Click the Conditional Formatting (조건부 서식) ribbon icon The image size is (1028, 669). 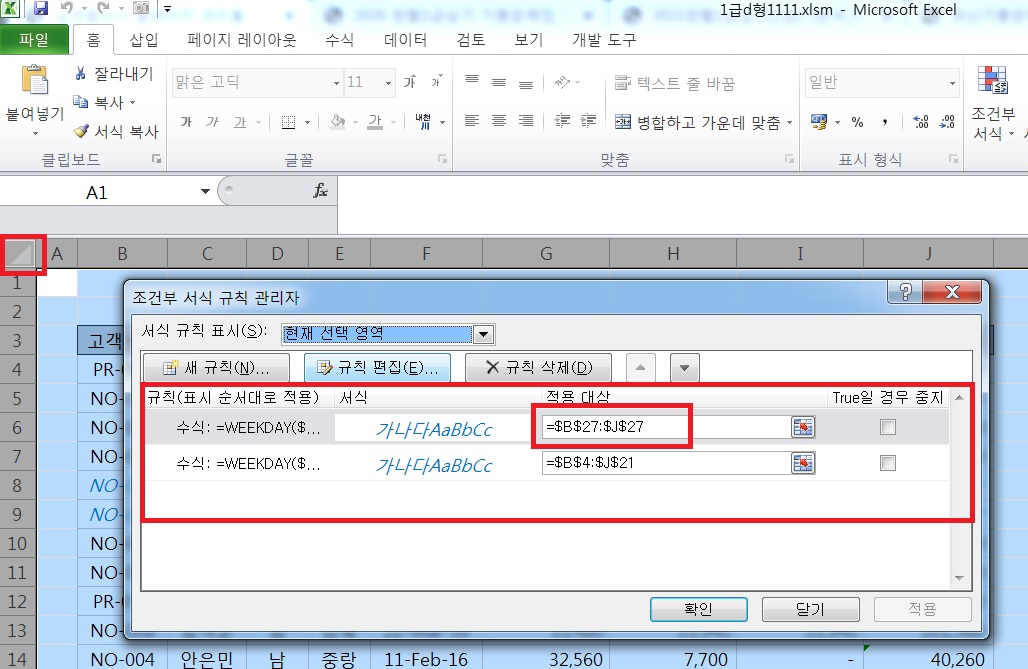click(x=993, y=84)
